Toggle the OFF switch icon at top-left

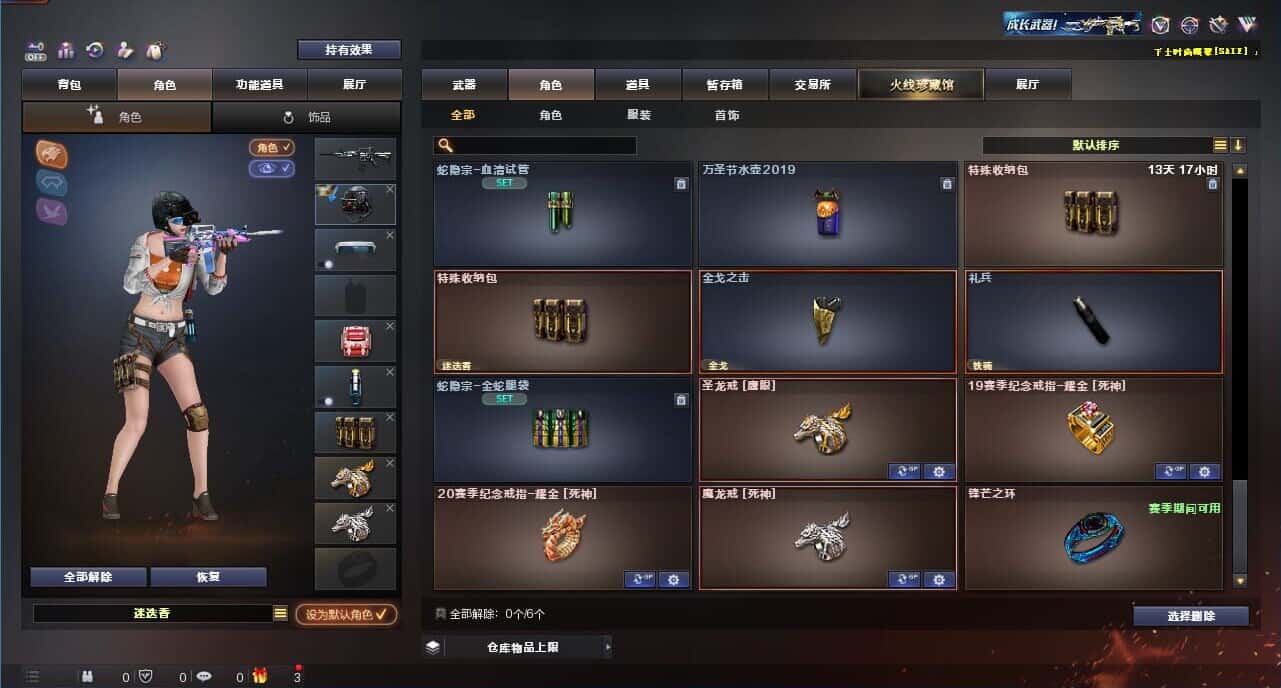pyautogui.click(x=36, y=50)
